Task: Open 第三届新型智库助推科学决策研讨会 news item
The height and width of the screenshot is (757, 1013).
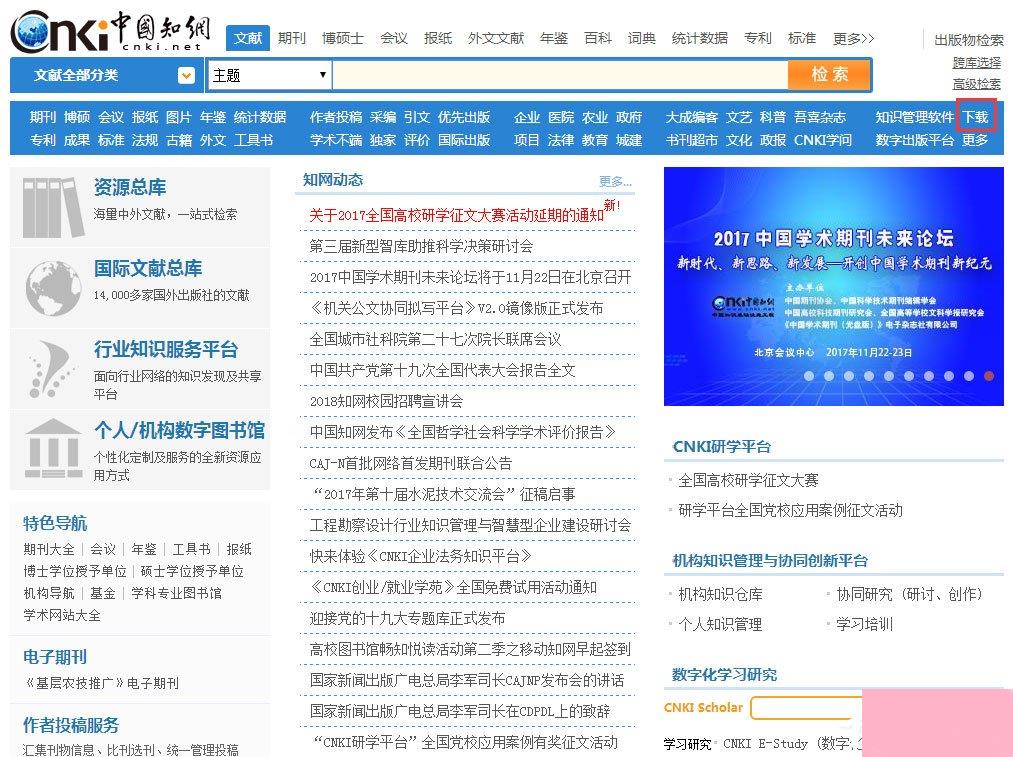Action: (x=421, y=245)
